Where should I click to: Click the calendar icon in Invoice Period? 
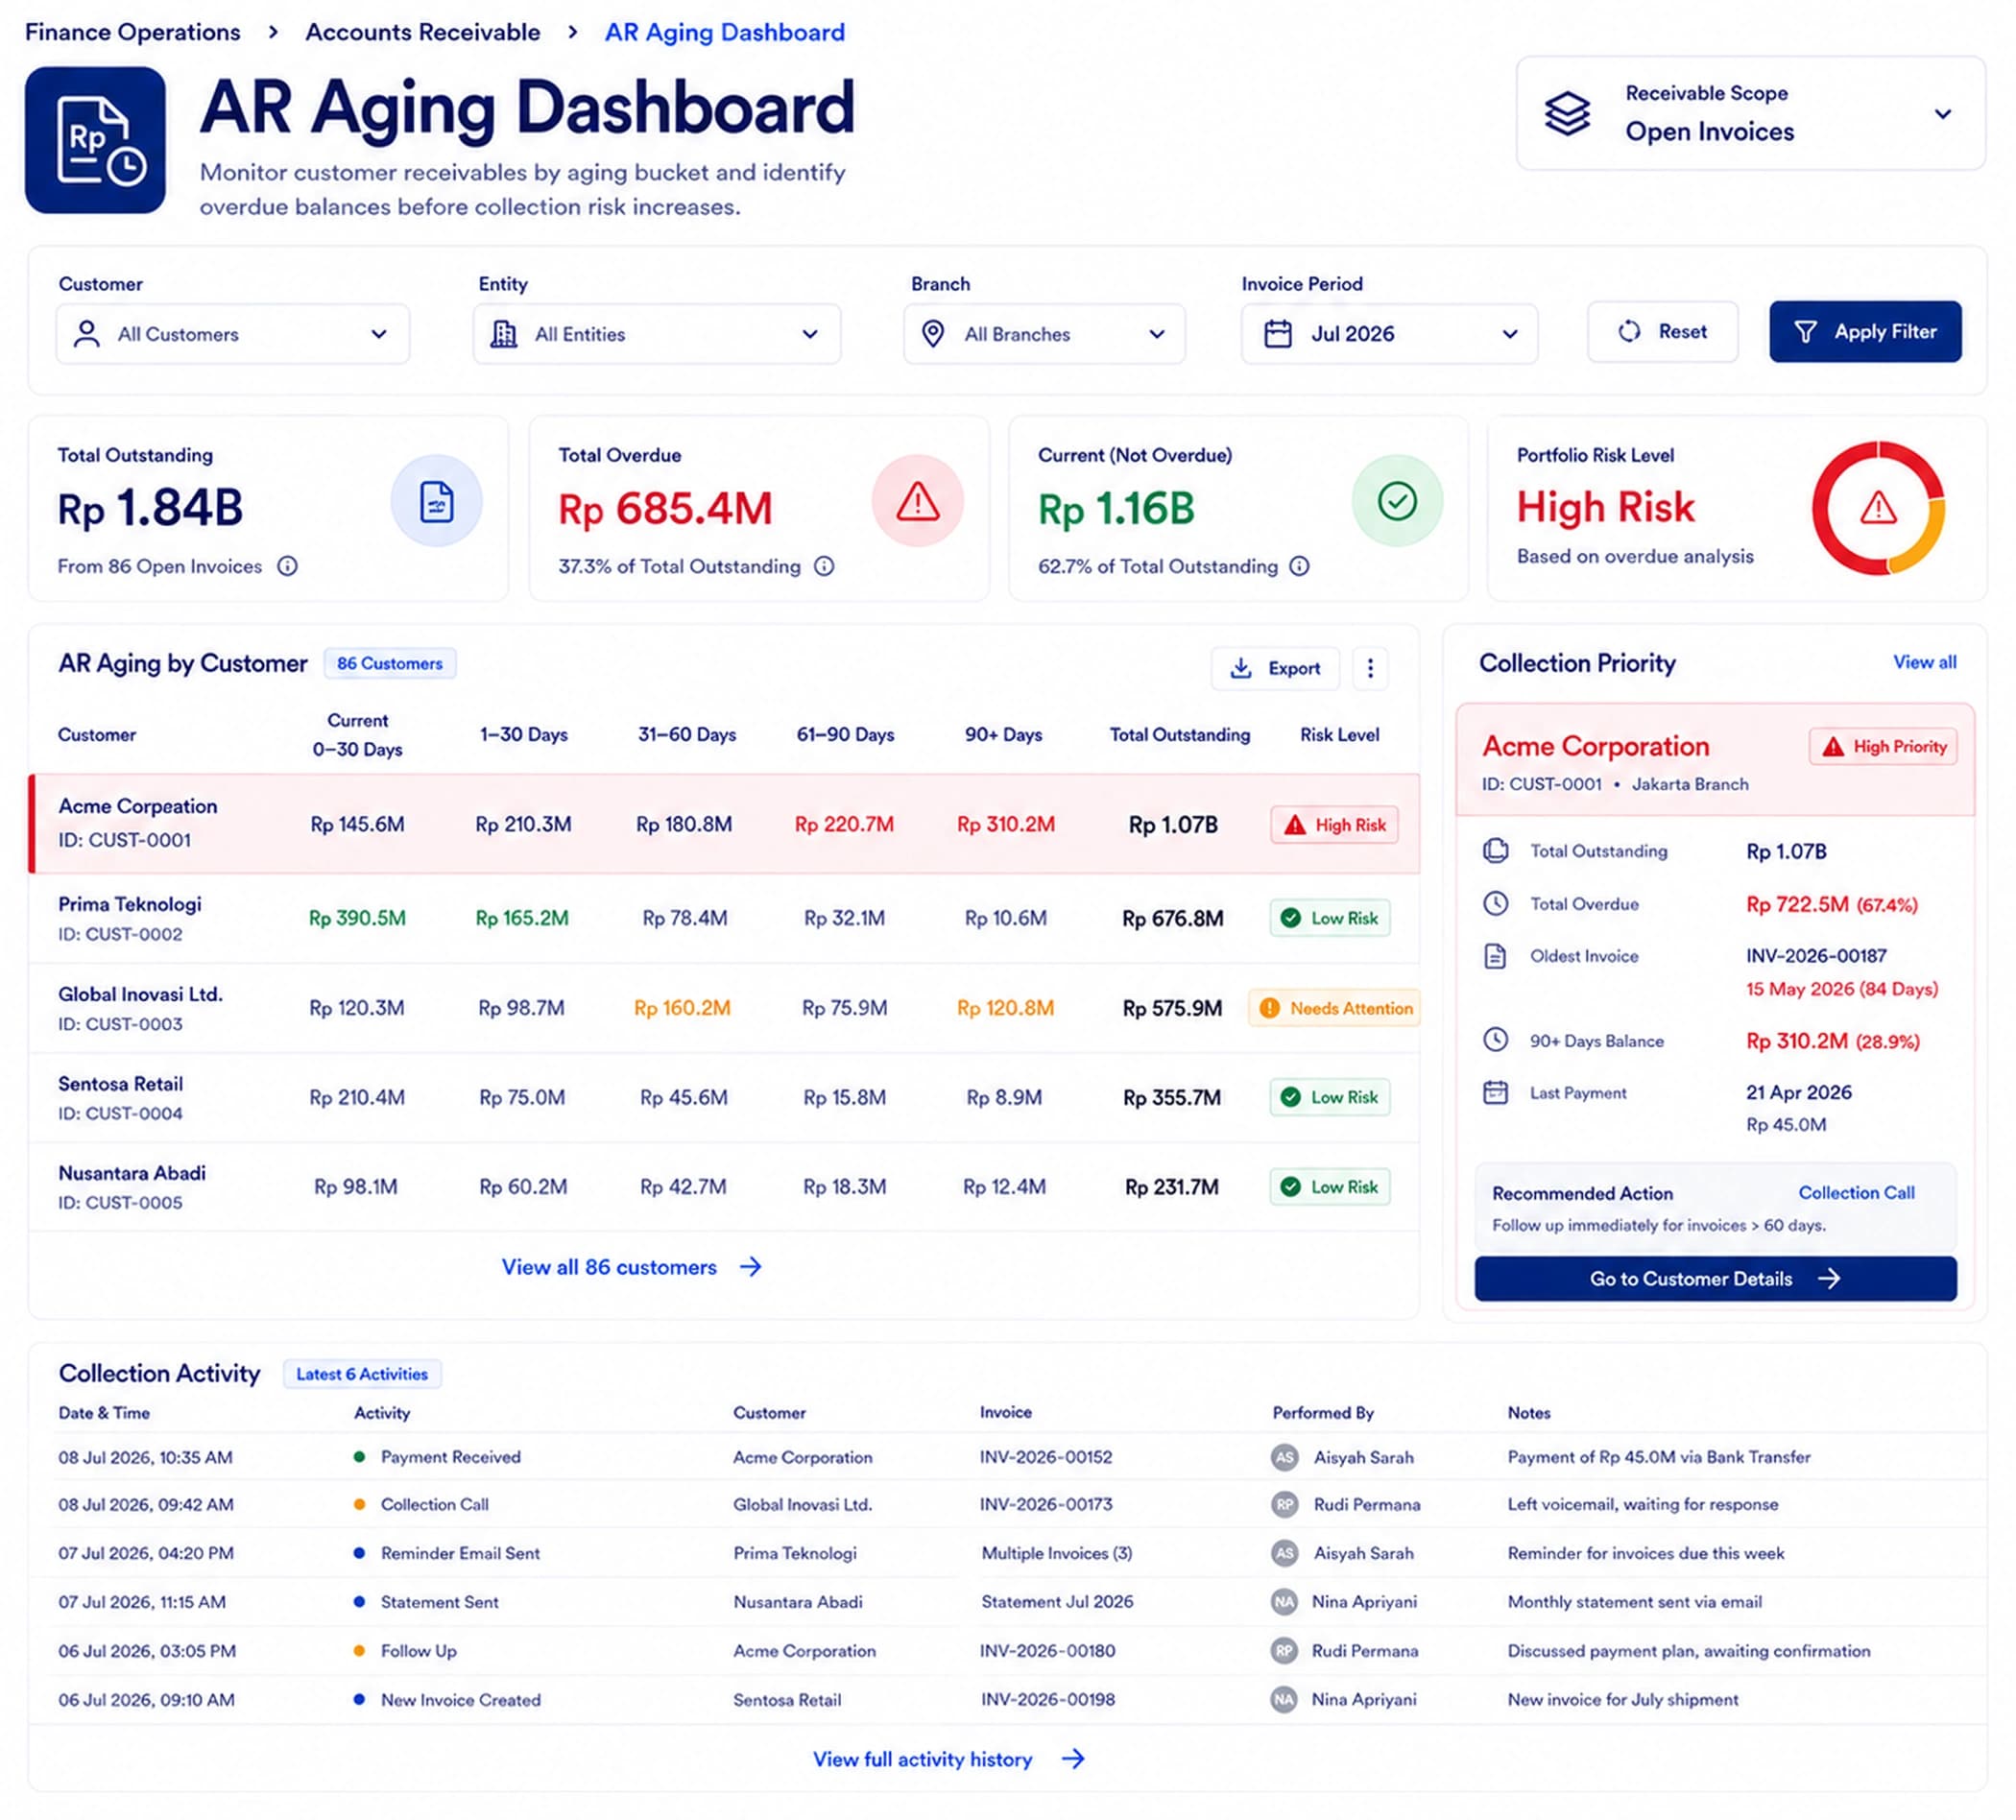tap(1278, 334)
